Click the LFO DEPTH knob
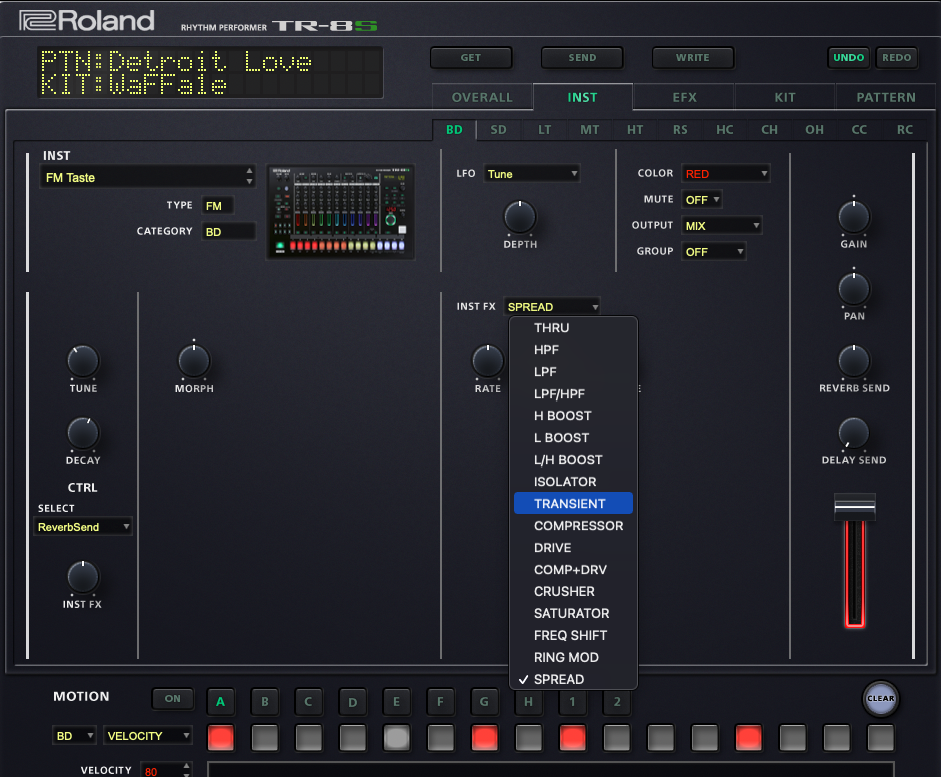941x777 pixels. (519, 217)
